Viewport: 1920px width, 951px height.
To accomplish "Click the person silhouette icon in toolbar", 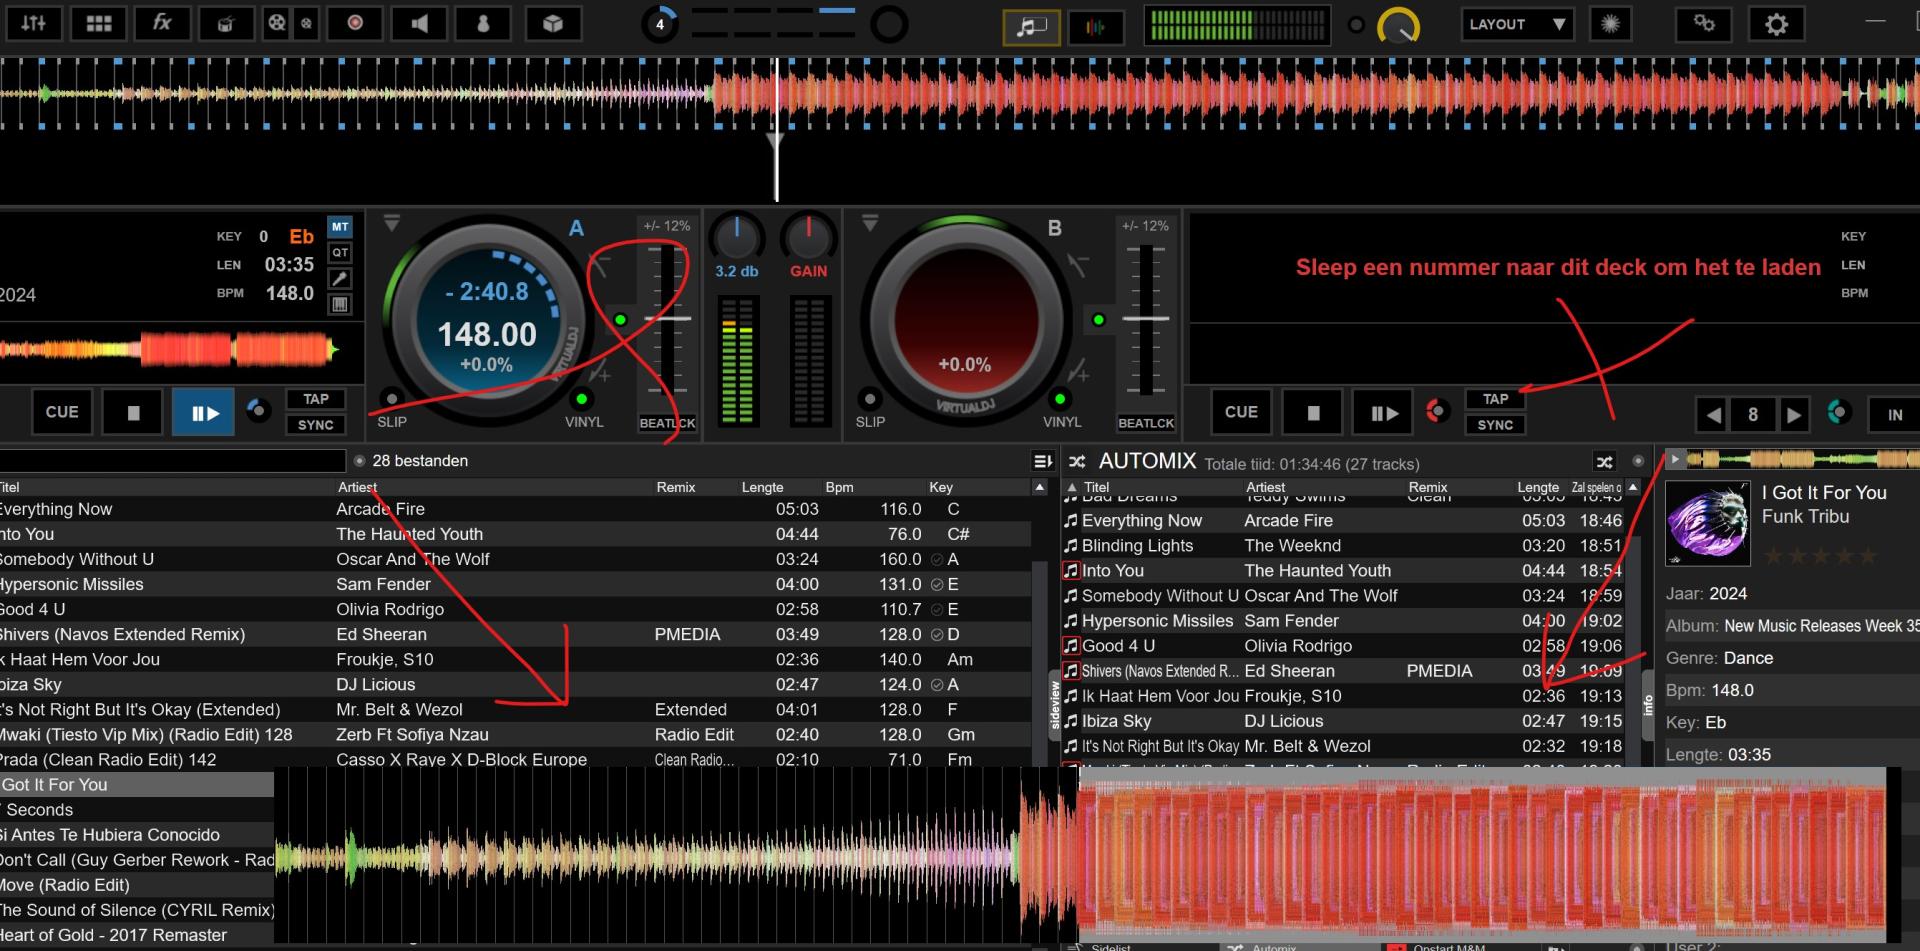I will [483, 23].
